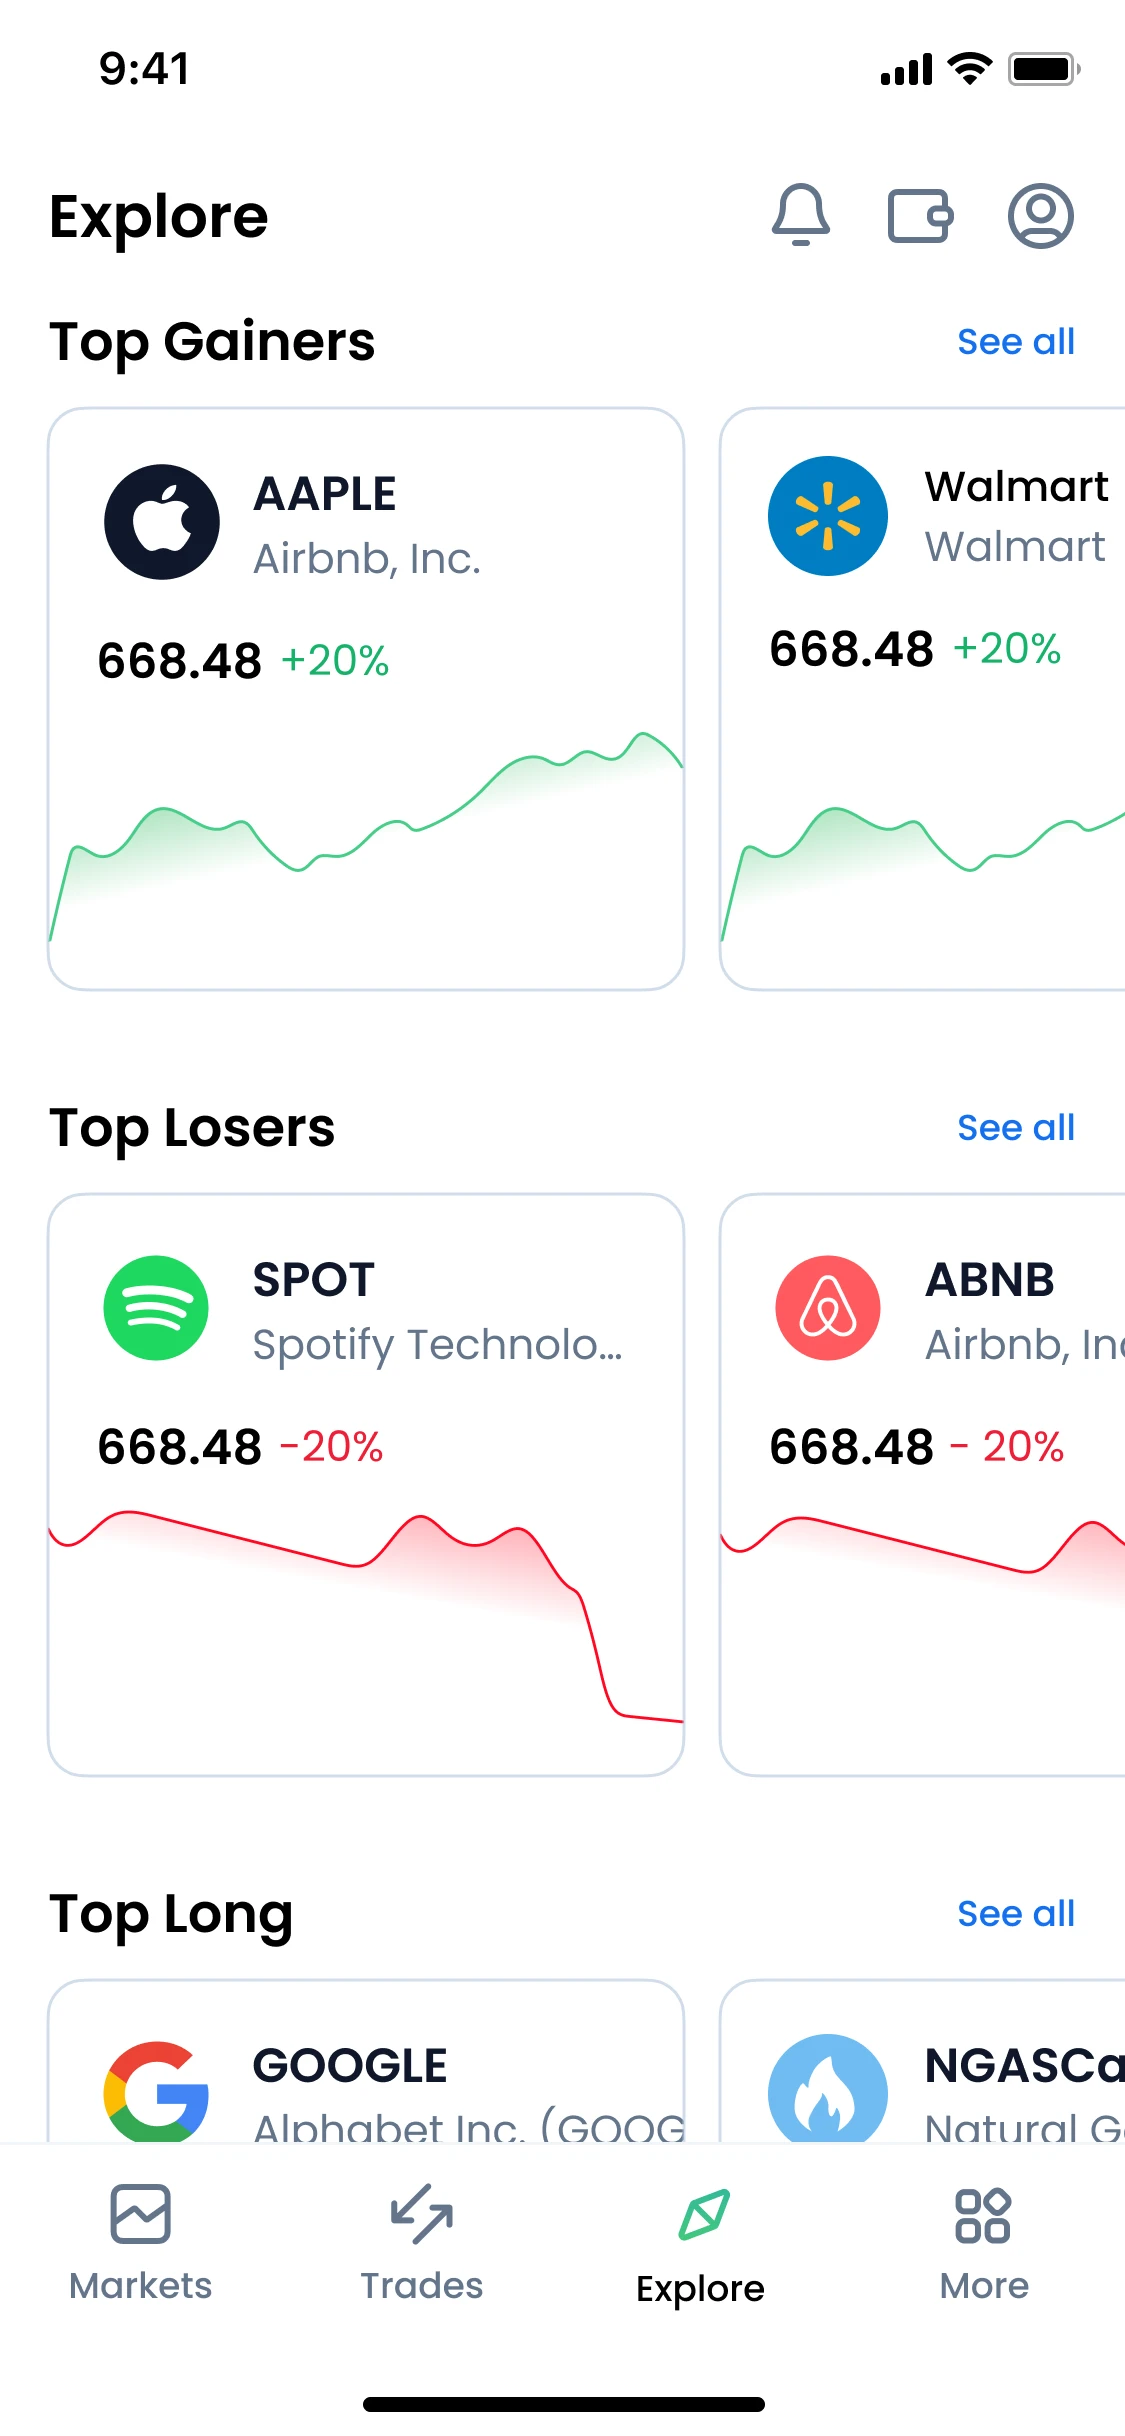Screen dimensions: 1125x2436
Task: Open the profile account icon
Action: point(1041,216)
